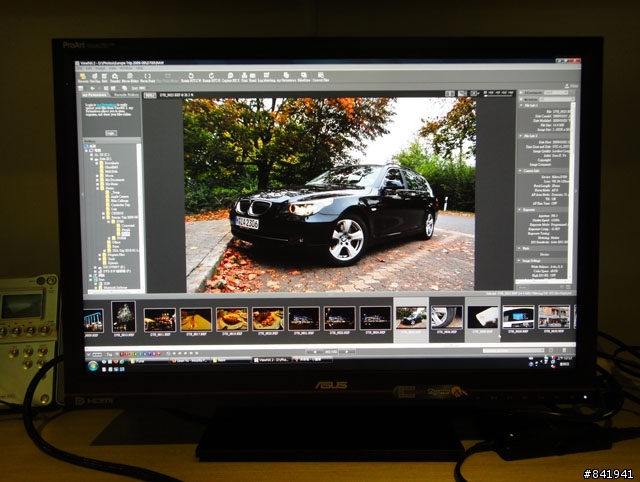Send image by E-mail from toolbar
Screen dimensions: 640x482
[253, 78]
